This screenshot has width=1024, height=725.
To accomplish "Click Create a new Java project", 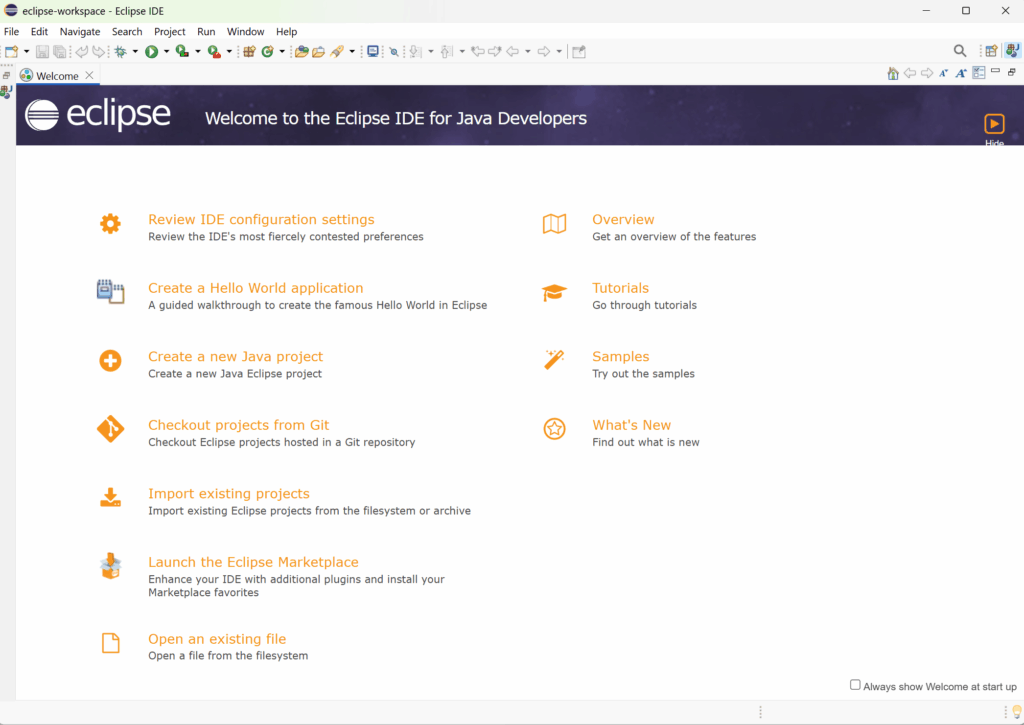I will coord(235,357).
